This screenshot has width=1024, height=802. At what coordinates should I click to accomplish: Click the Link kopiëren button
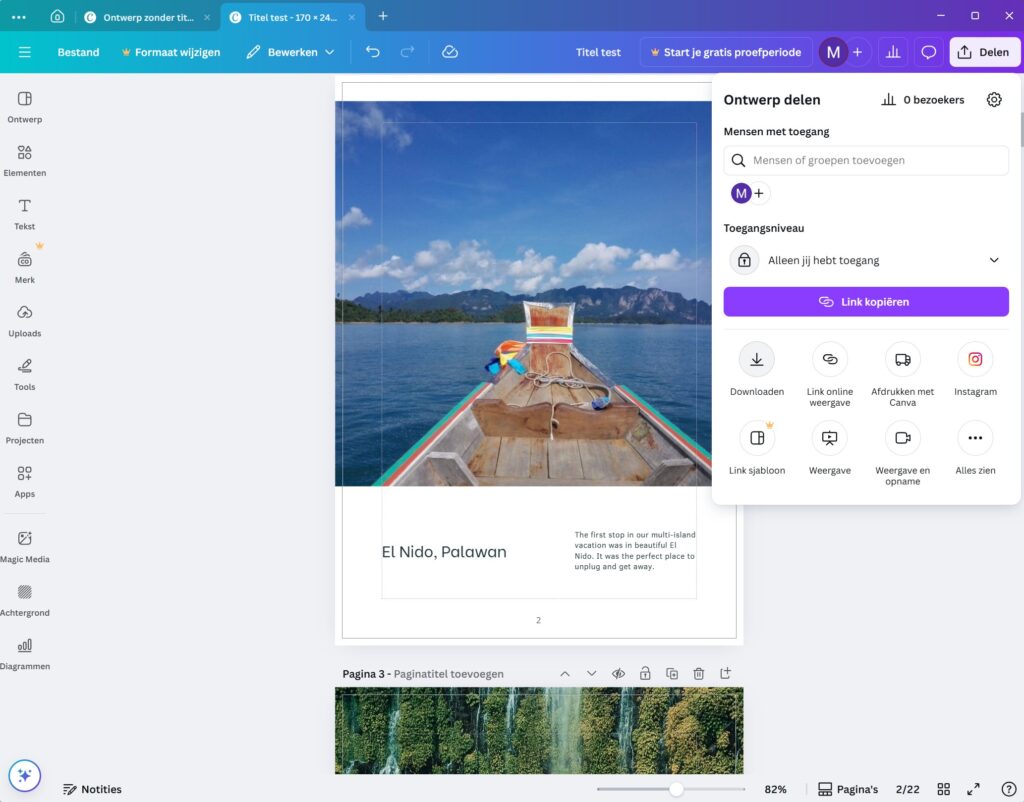[x=865, y=301]
